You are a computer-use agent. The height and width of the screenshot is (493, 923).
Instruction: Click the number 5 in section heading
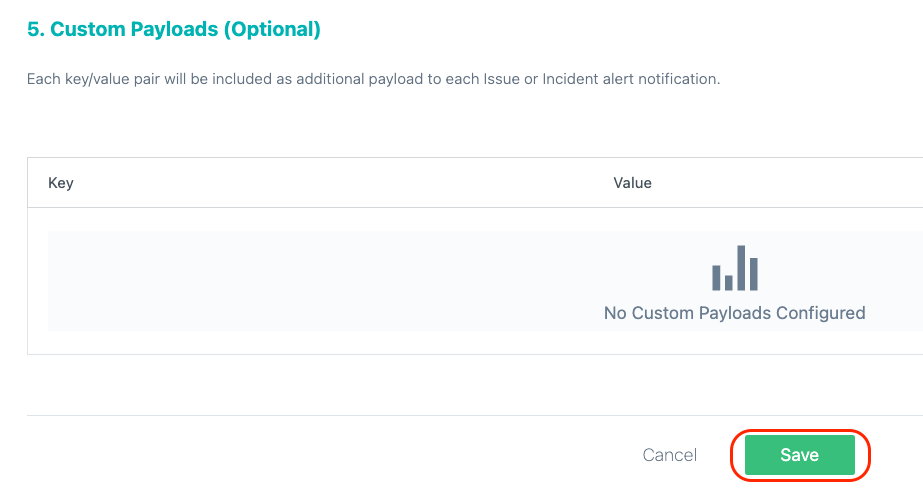tap(33, 29)
